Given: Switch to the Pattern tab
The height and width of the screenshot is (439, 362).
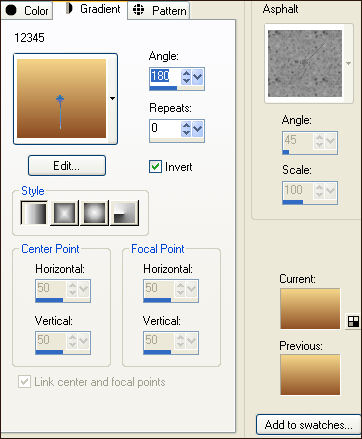Looking at the screenshot, I should (159, 11).
